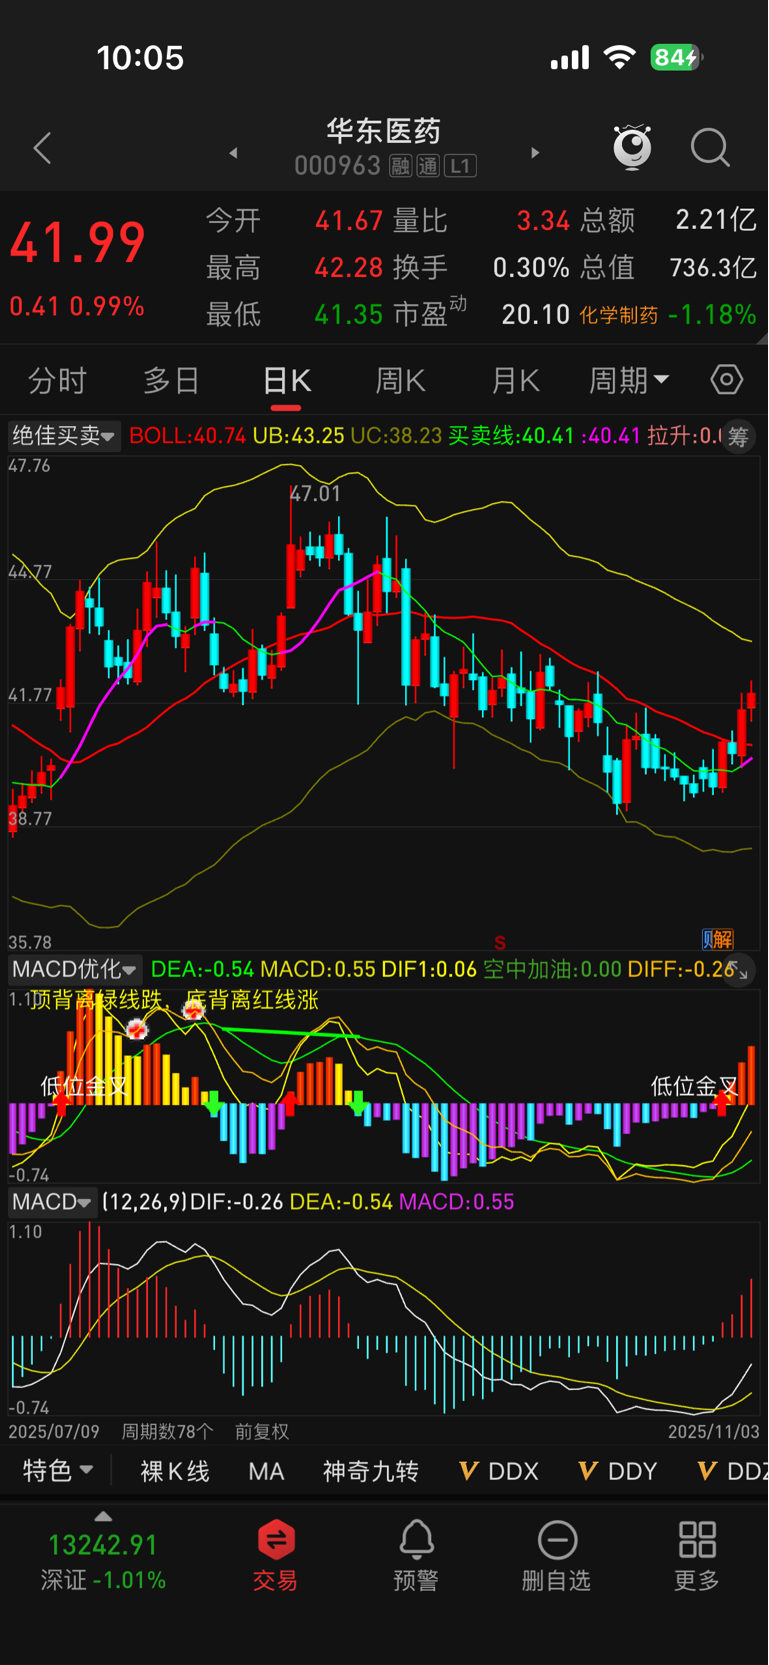
Task: Select the 月K tab
Action: pyautogui.click(x=515, y=381)
